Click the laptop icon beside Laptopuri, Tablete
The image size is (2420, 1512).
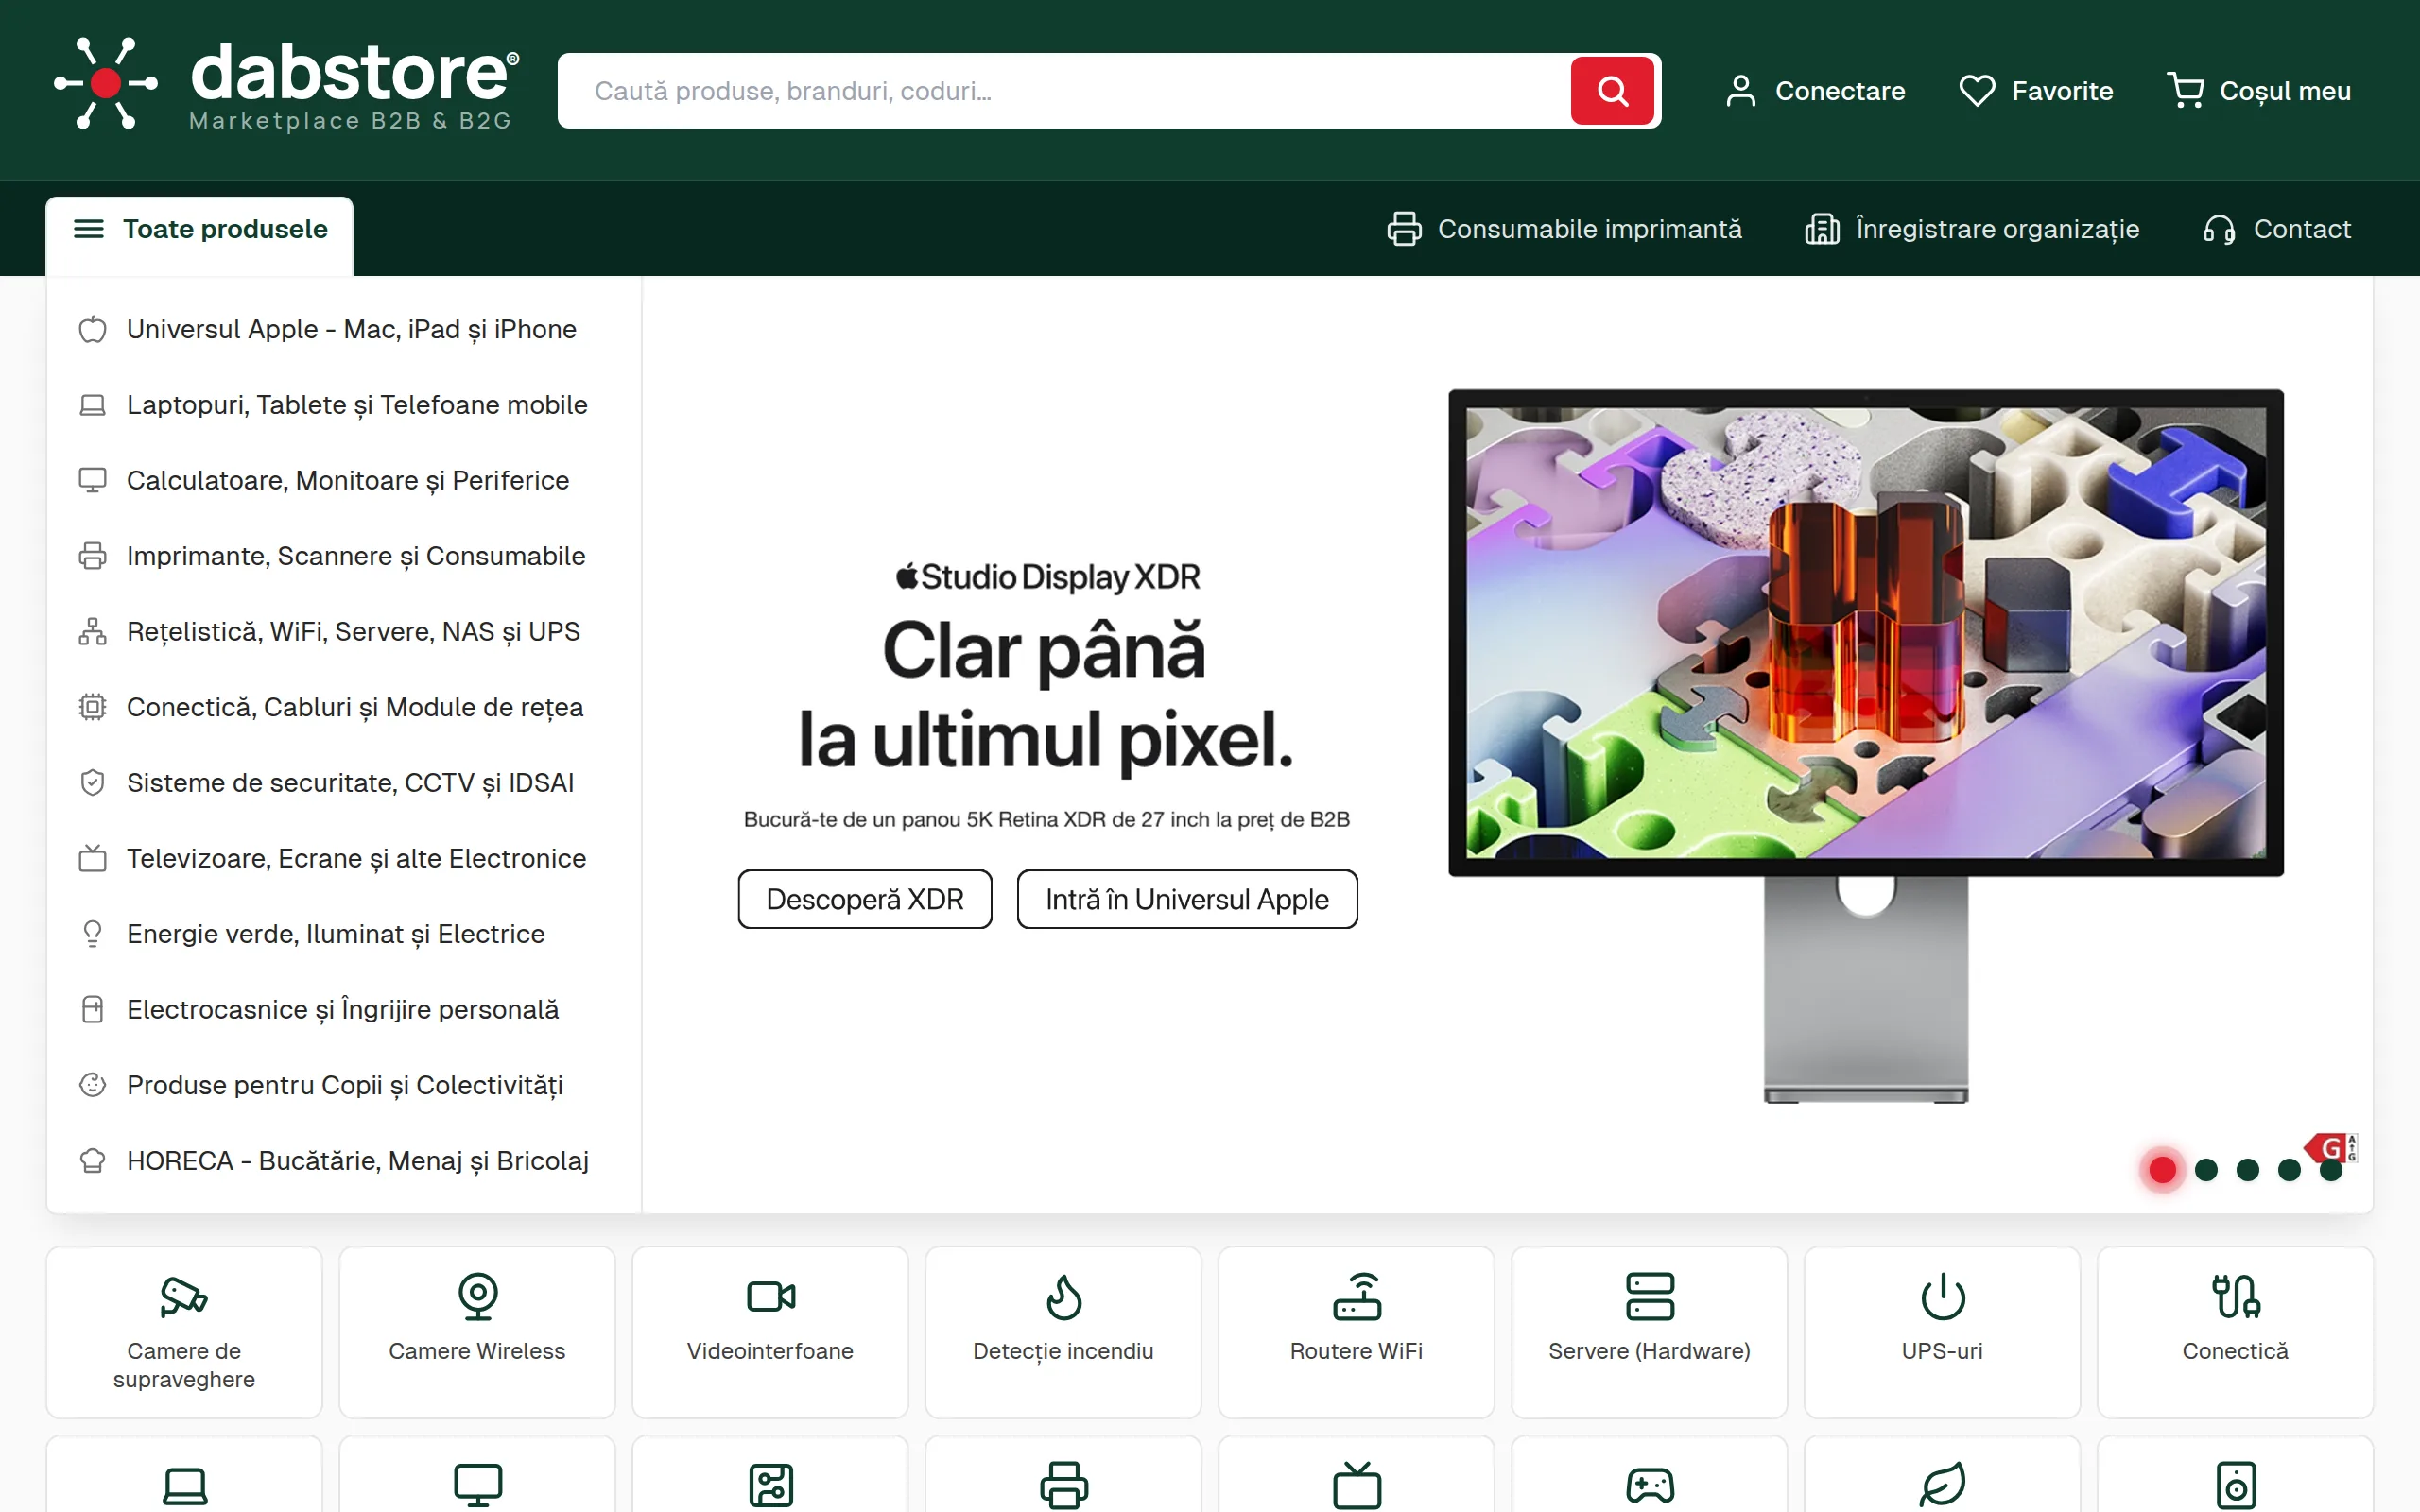click(93, 405)
